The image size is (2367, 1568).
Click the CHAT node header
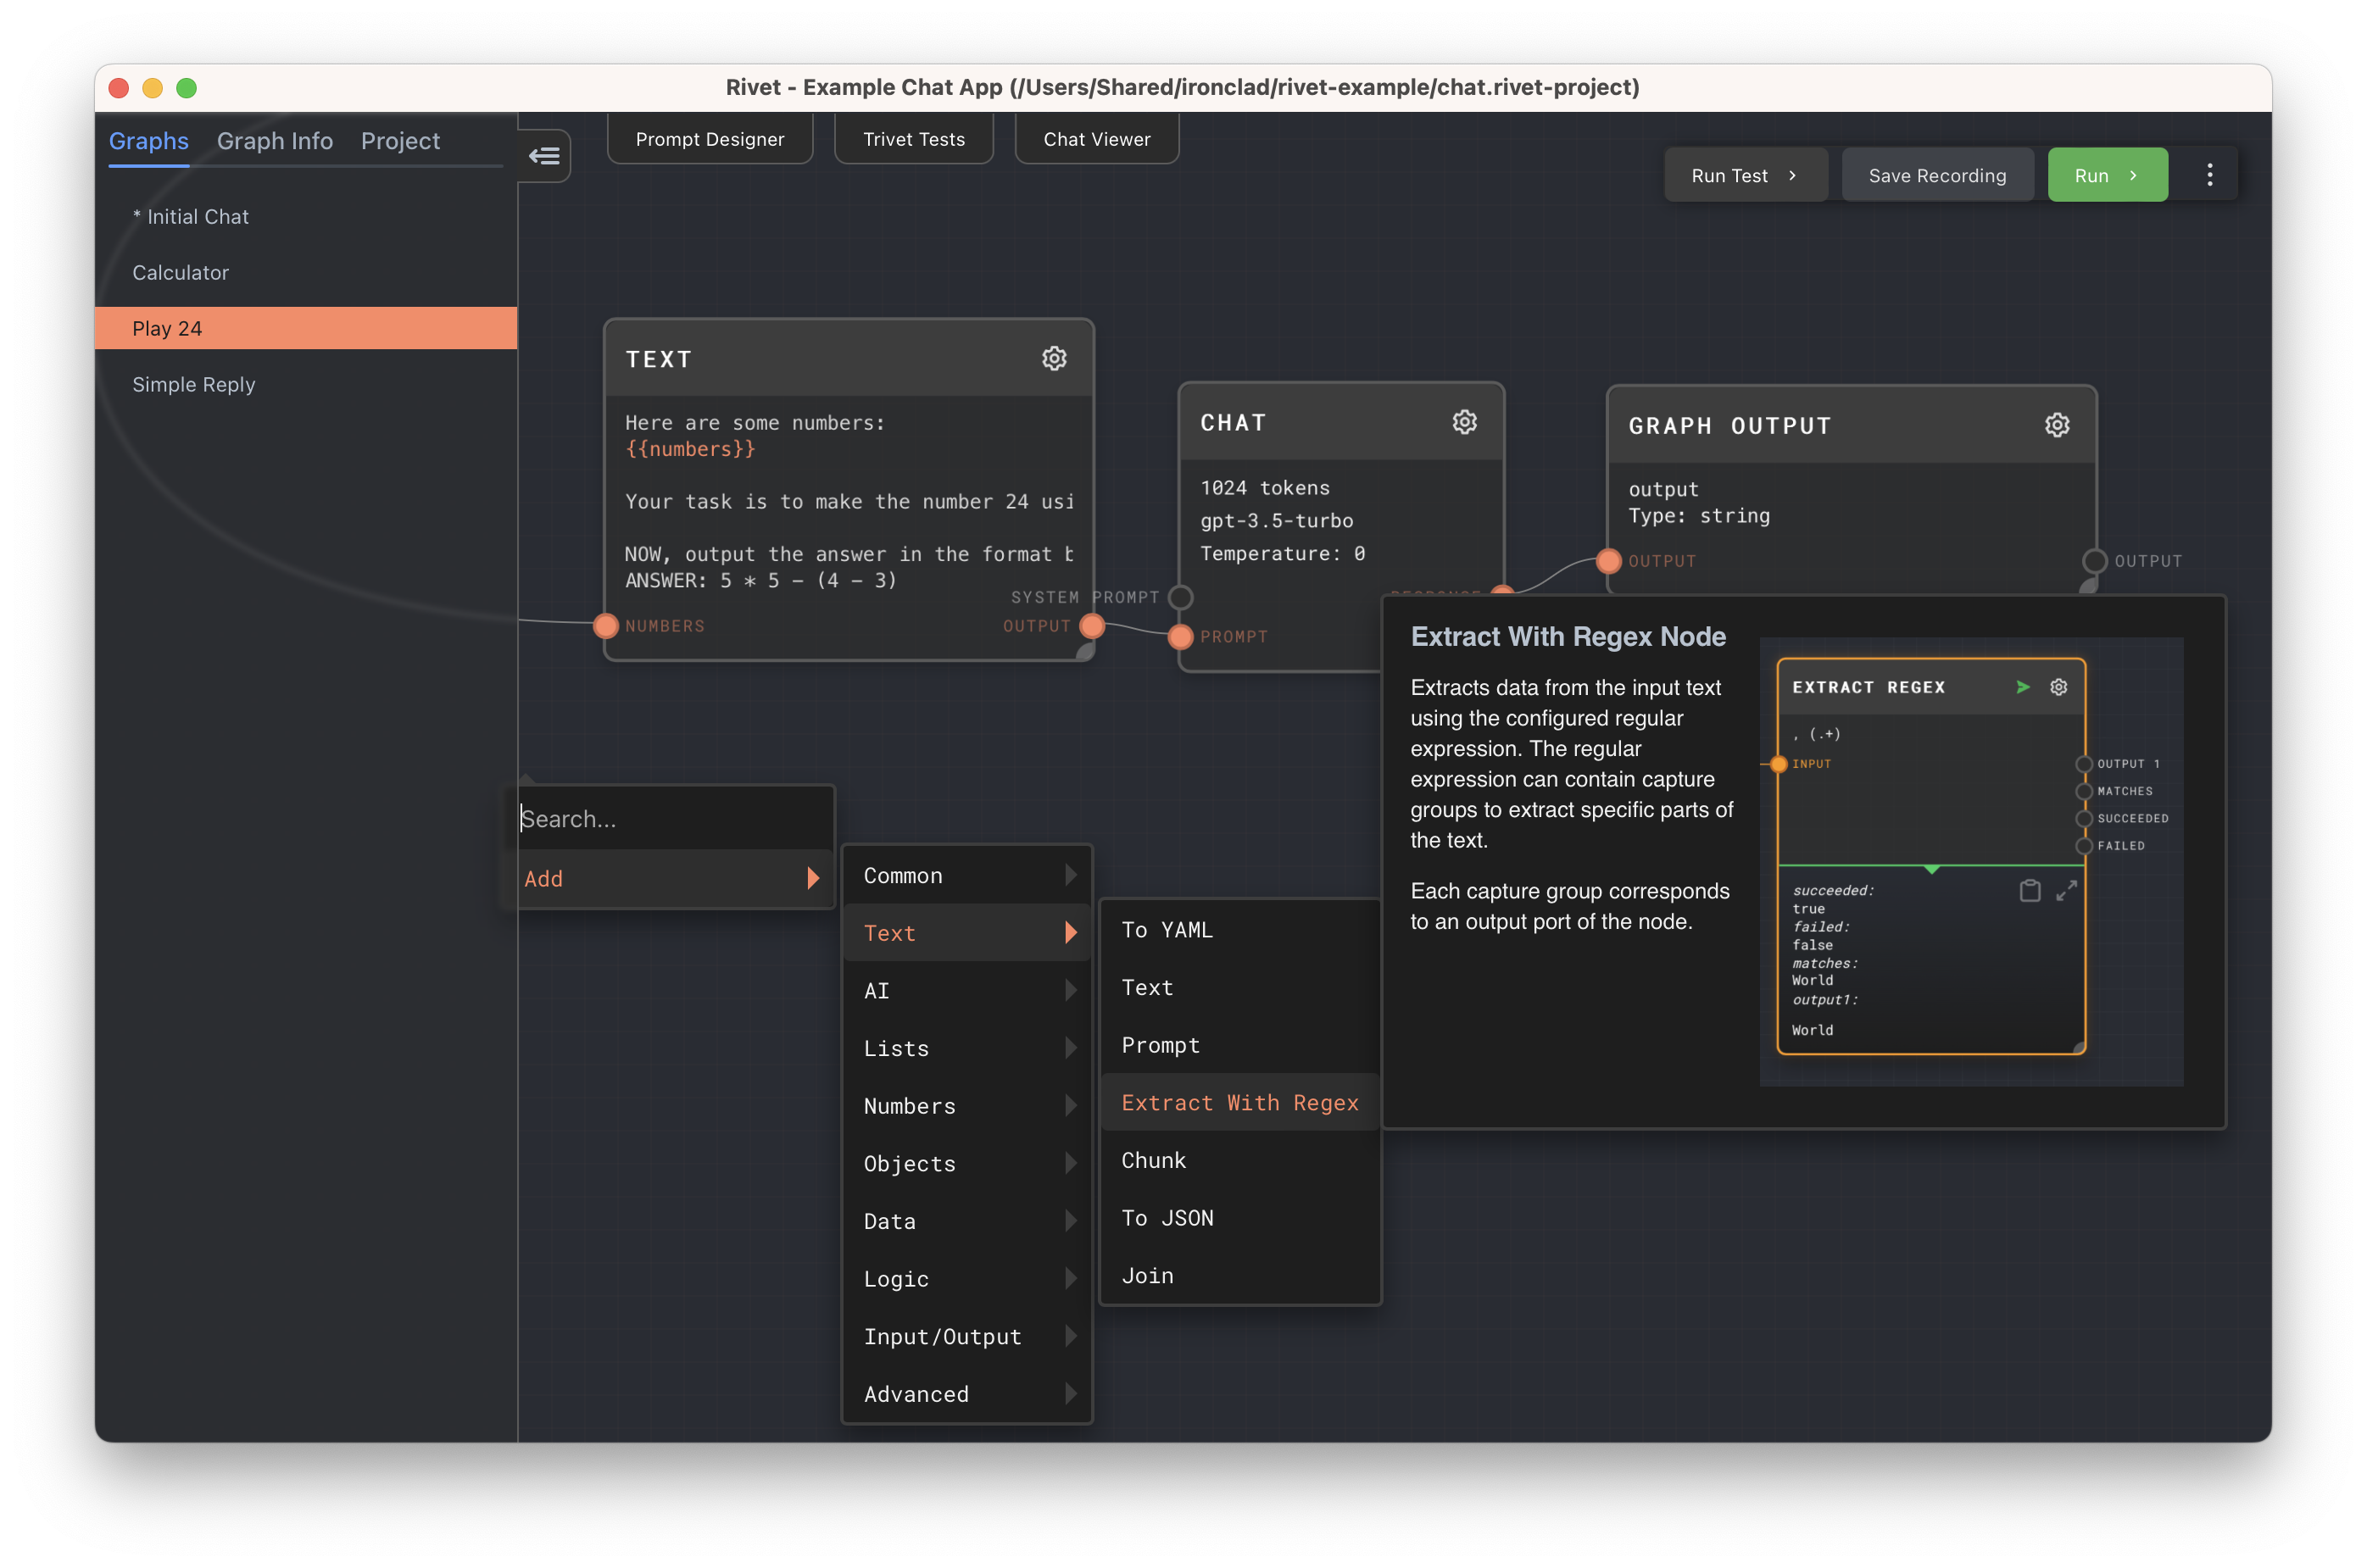pos(1340,423)
